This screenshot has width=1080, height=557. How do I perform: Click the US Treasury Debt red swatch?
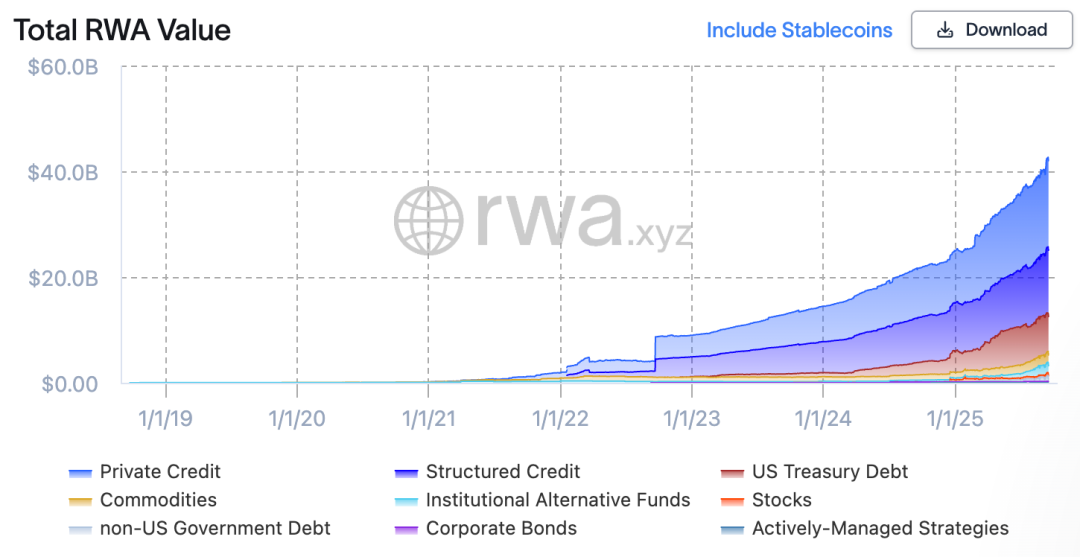[733, 472]
